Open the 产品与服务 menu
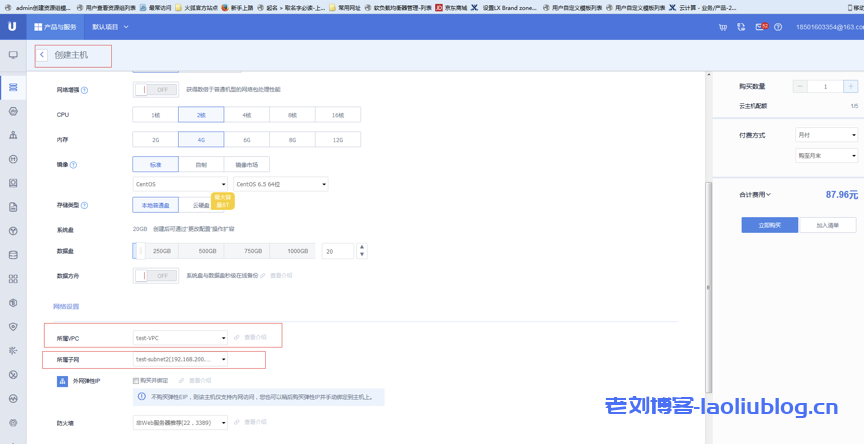864x444 pixels. [x=51, y=27]
